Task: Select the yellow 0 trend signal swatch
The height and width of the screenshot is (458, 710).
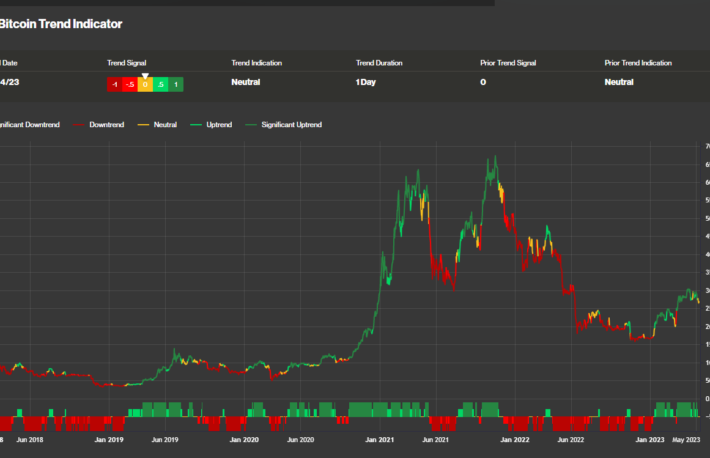Action: pyautogui.click(x=145, y=84)
